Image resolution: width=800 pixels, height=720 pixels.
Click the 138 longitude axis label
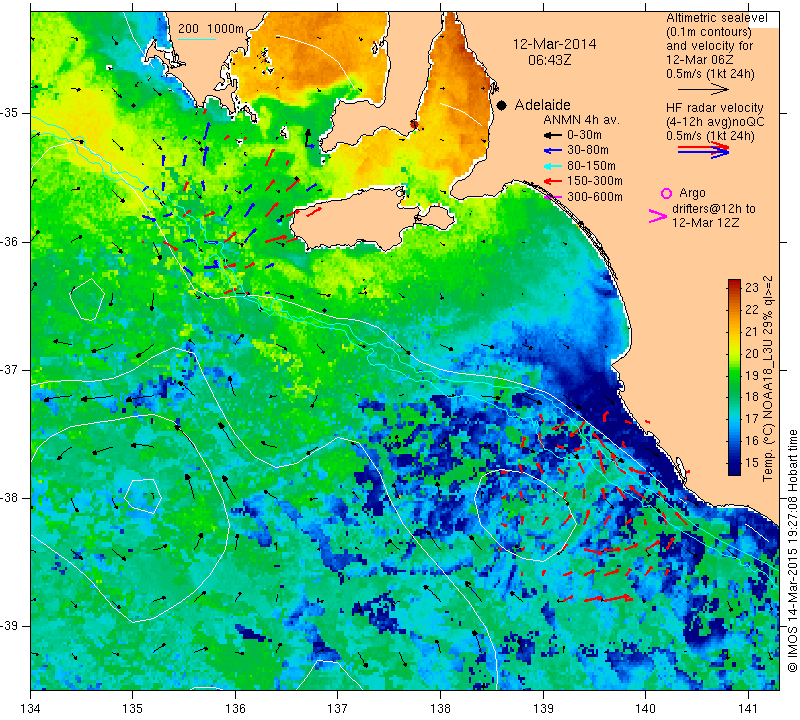pyautogui.click(x=440, y=709)
